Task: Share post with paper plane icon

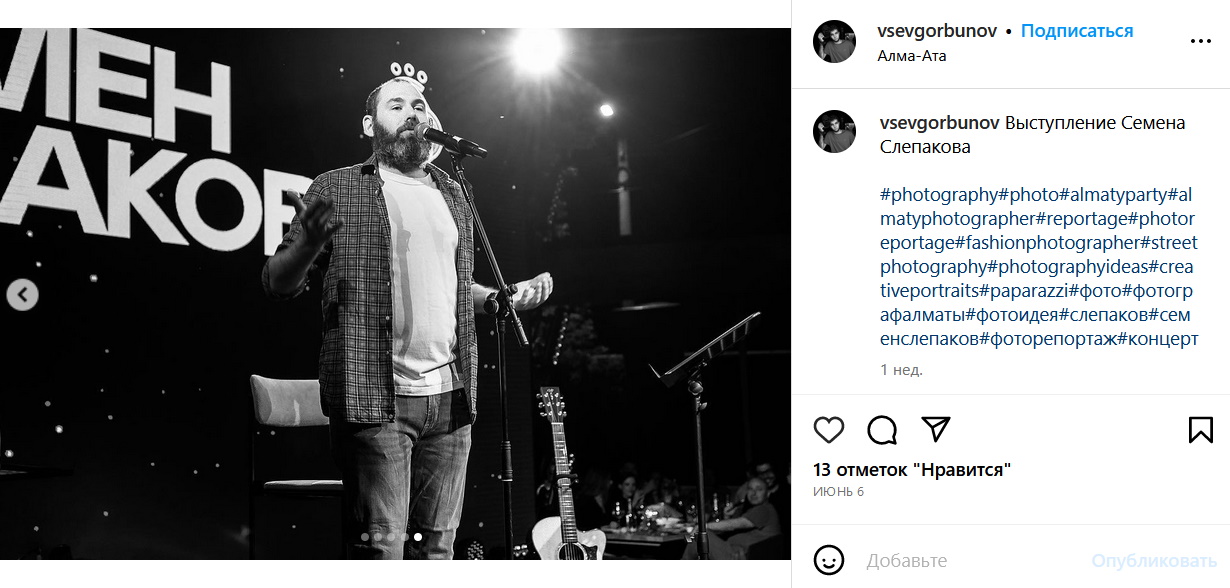Action: tap(935, 430)
